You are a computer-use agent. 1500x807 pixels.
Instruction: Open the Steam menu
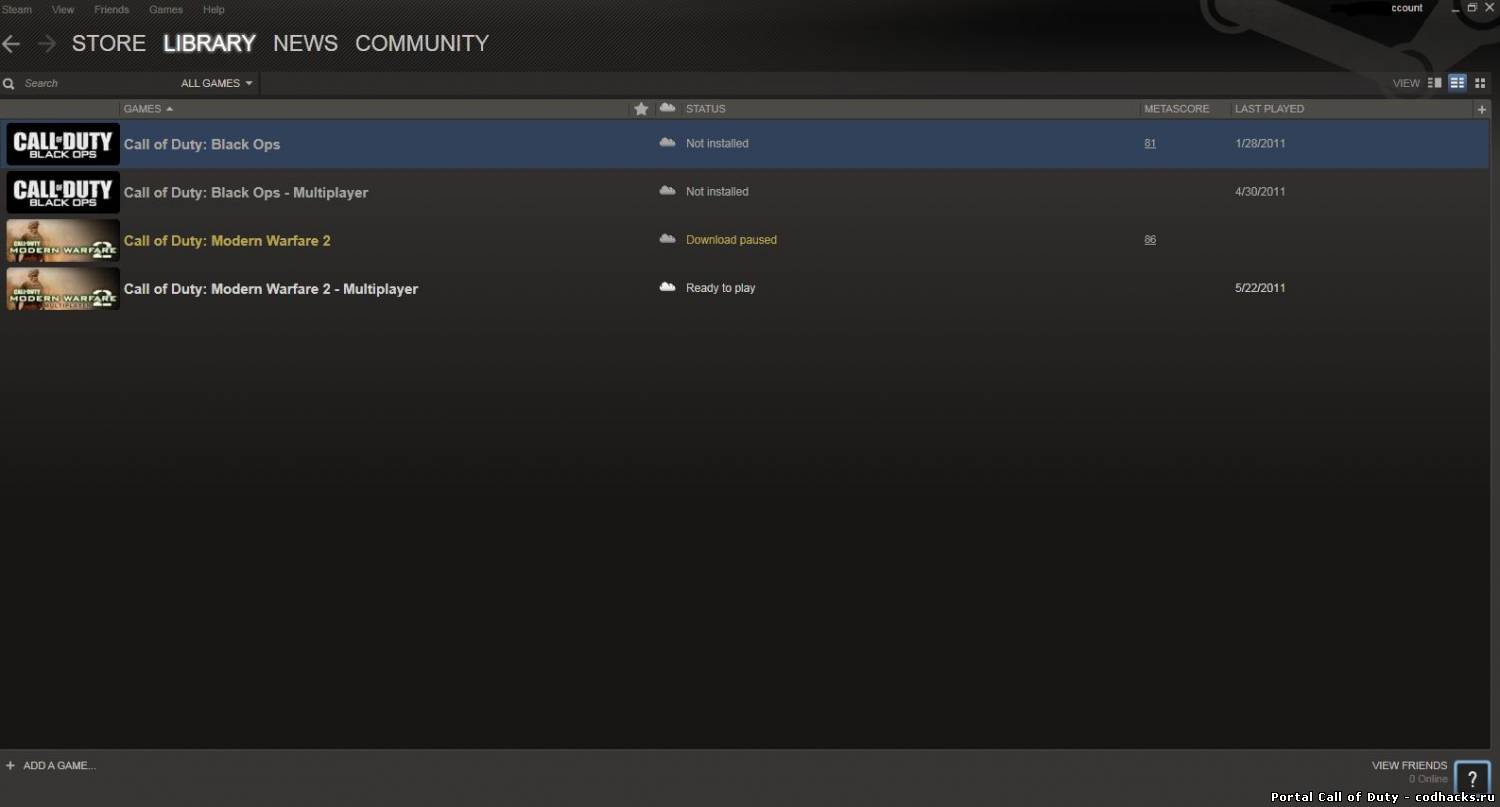[17, 9]
